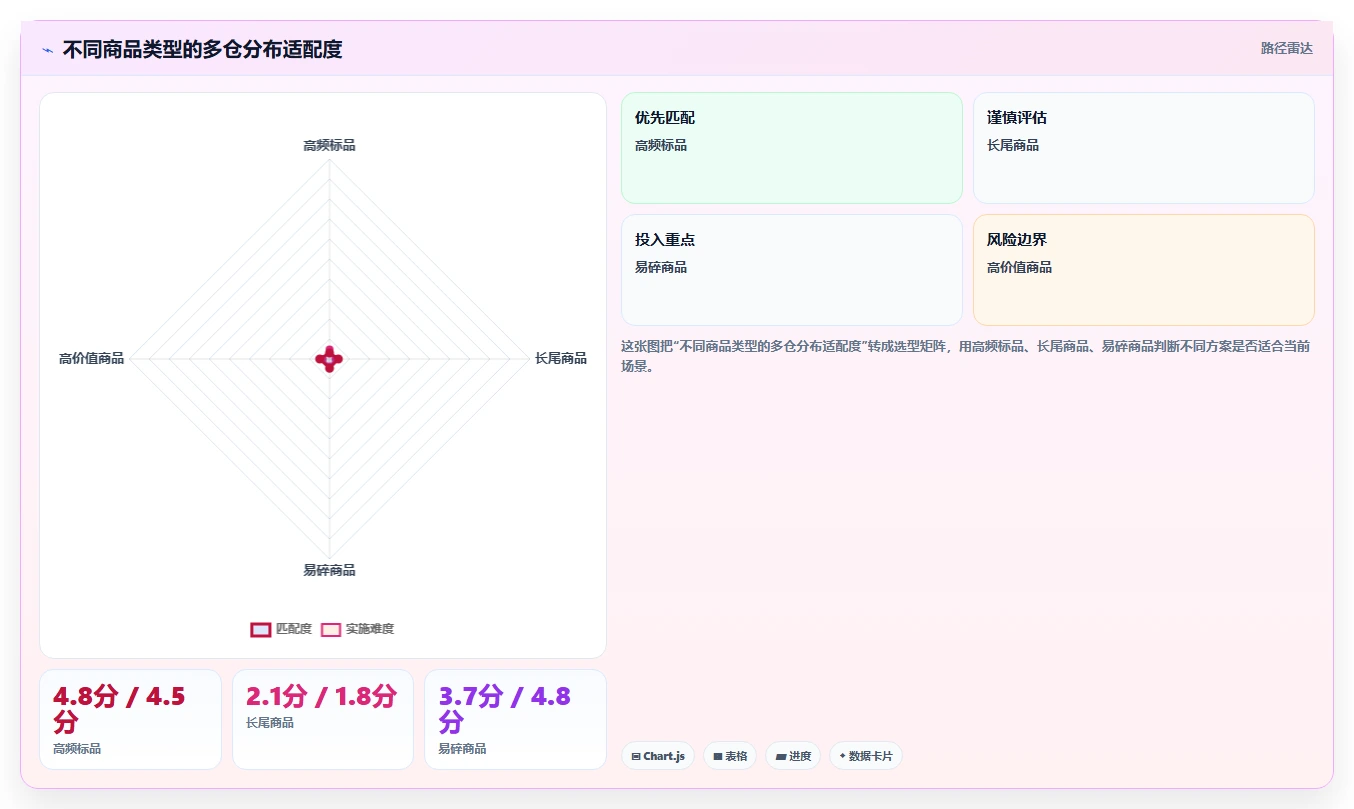This screenshot has height=809, width=1354.
Task: Click 高频标品 text in 优先匹配 card
Action: (661, 145)
